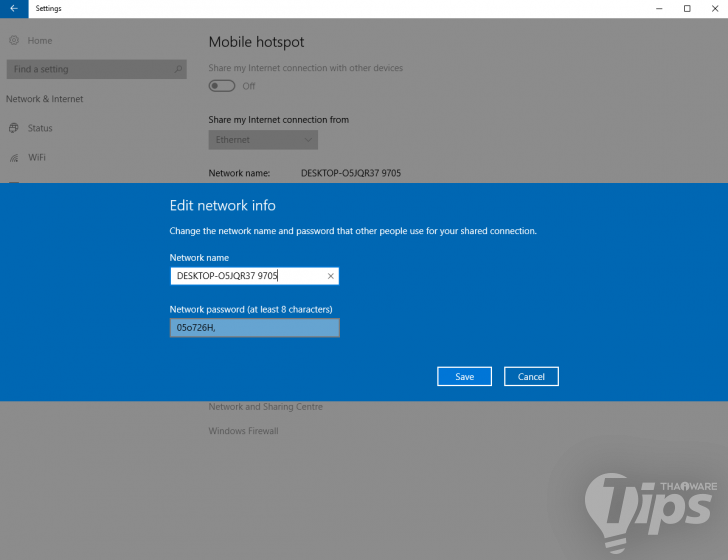Edit the Network name text field
The height and width of the screenshot is (560, 728).
click(x=254, y=276)
